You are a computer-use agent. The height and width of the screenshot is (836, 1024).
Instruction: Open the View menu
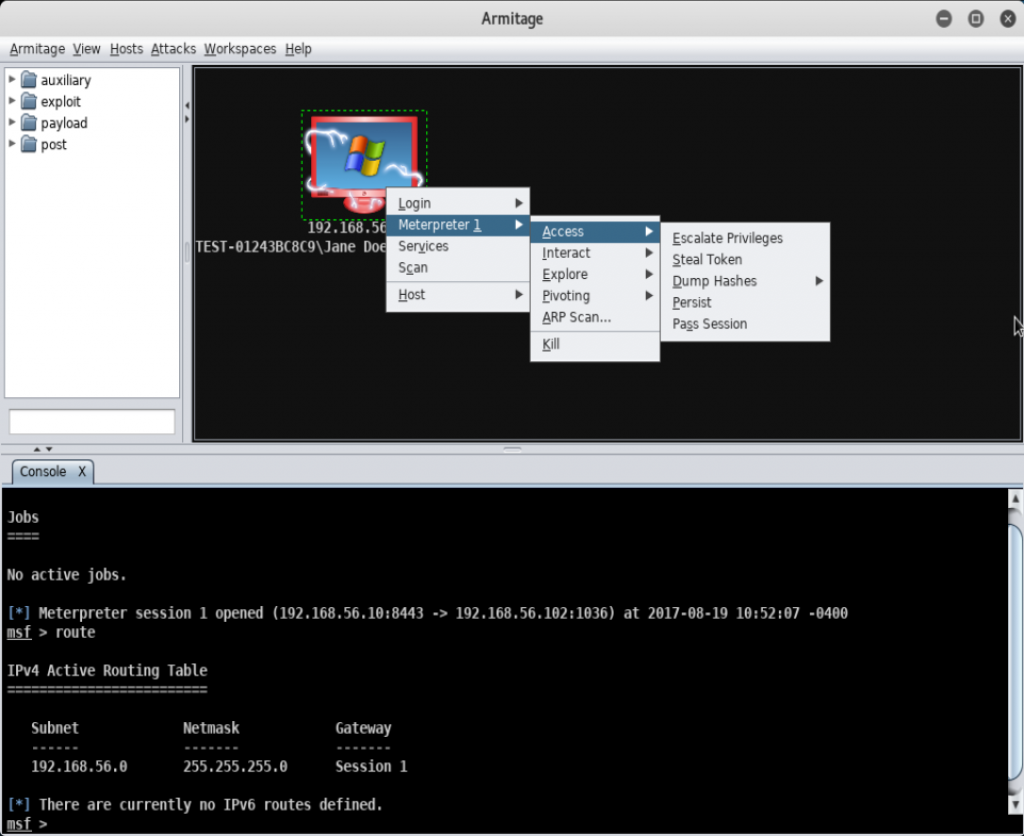click(x=87, y=49)
